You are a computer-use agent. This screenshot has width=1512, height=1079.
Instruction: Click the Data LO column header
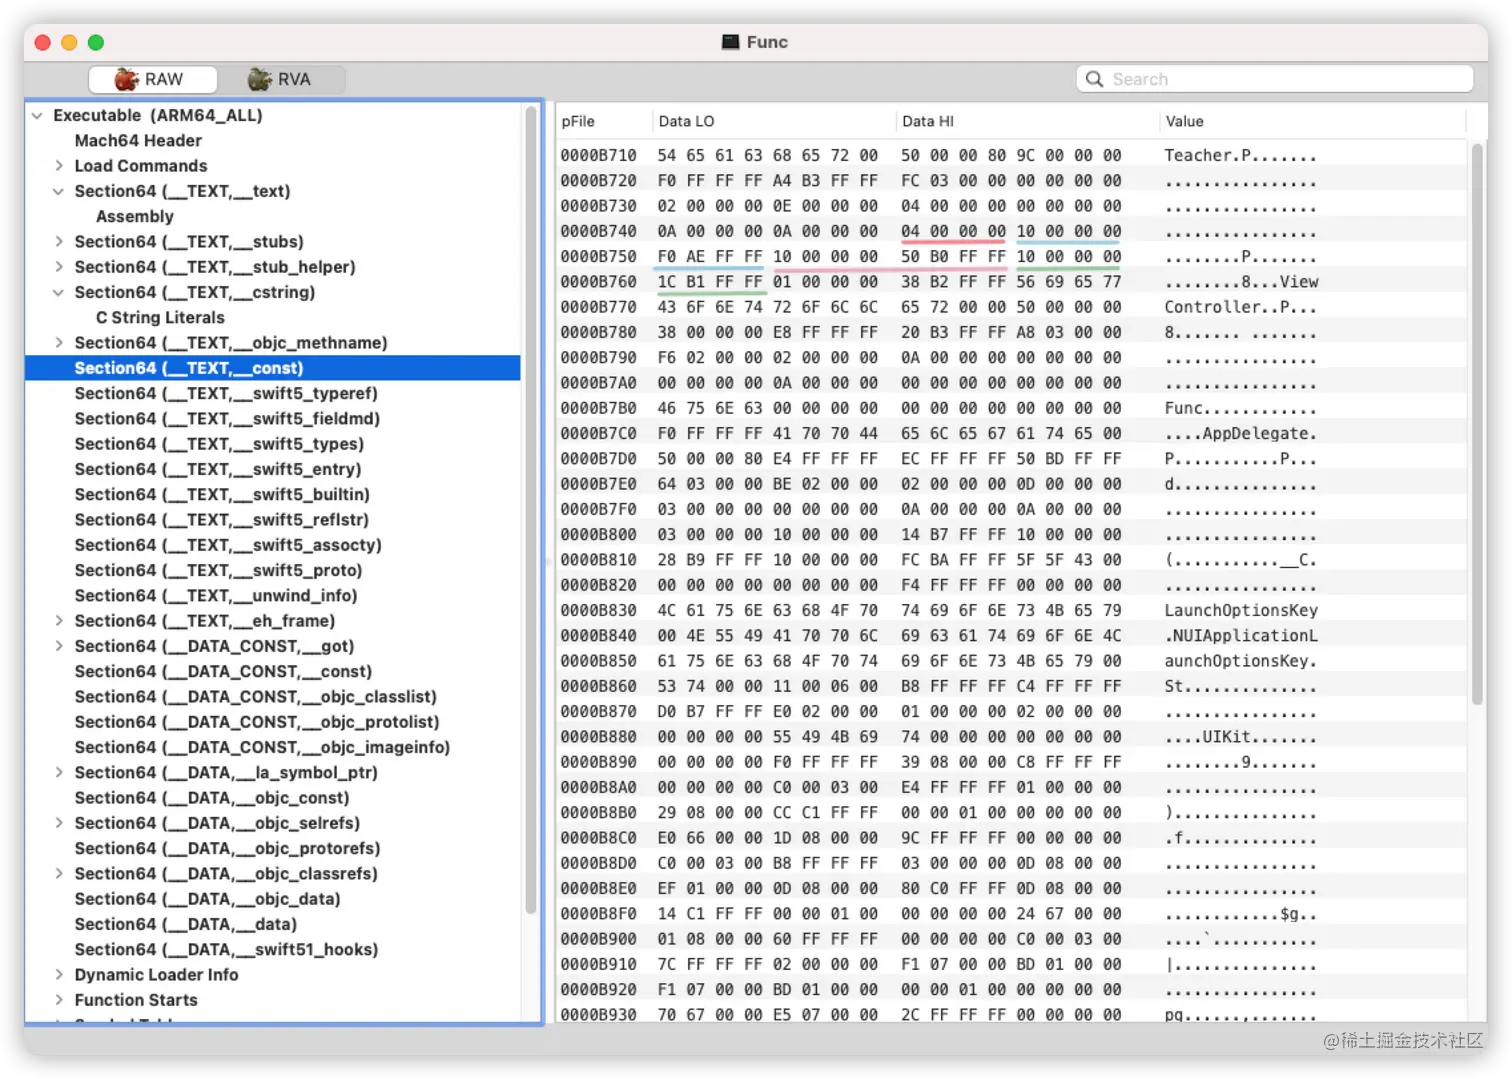(774, 121)
